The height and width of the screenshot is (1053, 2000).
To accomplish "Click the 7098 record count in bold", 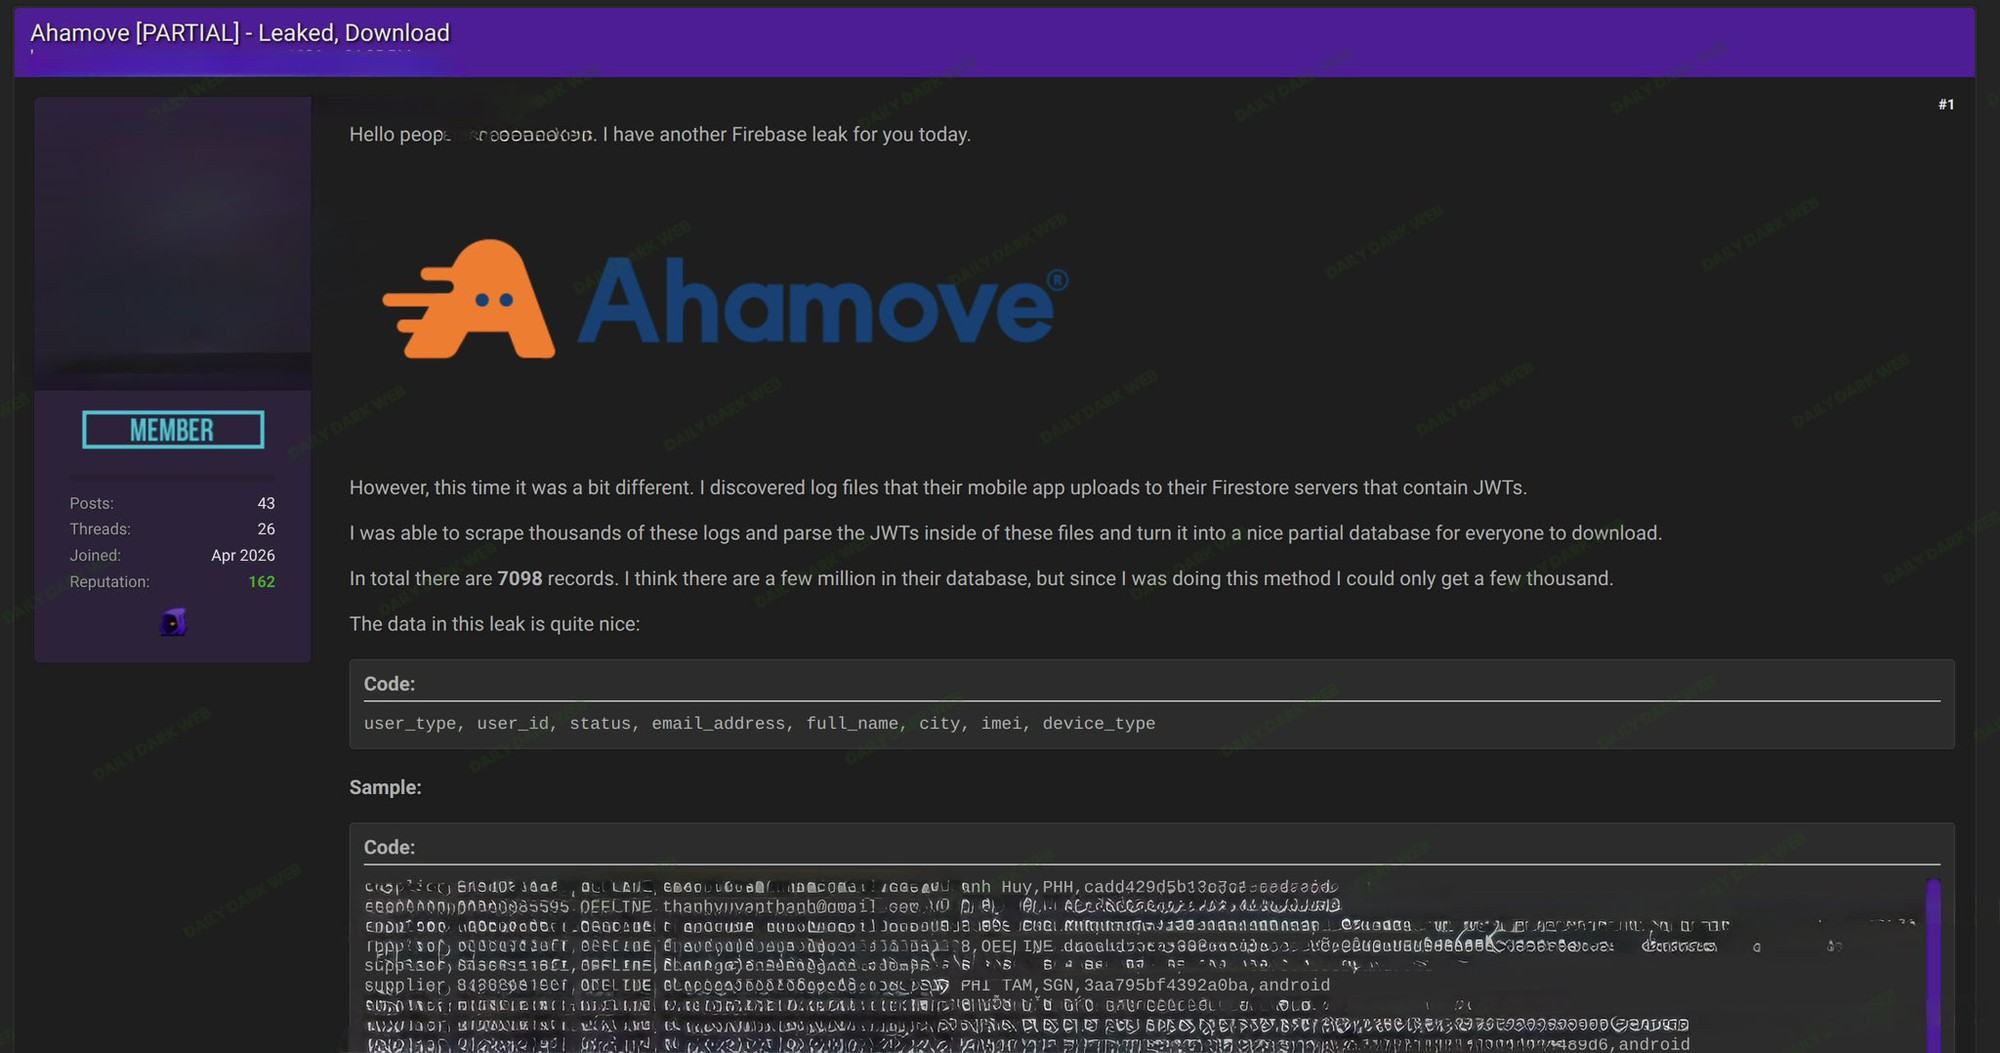I will pyautogui.click(x=520, y=579).
